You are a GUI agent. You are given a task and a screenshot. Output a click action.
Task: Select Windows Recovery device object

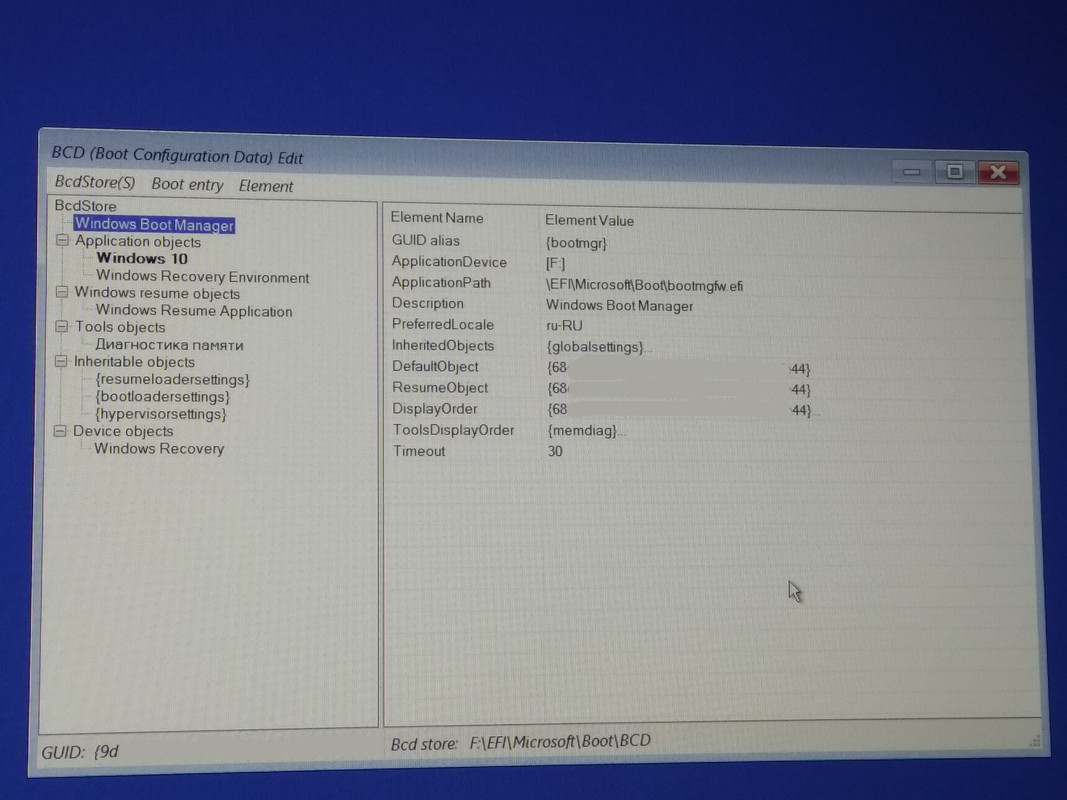tap(159, 448)
